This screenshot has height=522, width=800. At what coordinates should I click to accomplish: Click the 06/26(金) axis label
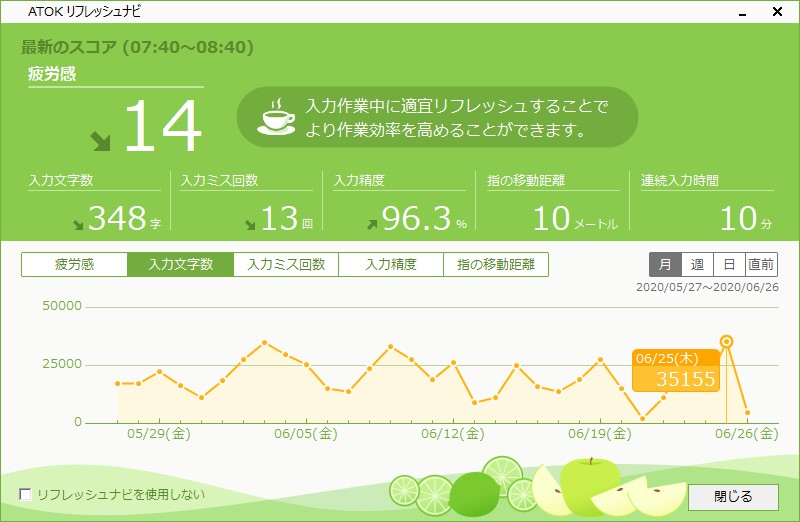(747, 434)
